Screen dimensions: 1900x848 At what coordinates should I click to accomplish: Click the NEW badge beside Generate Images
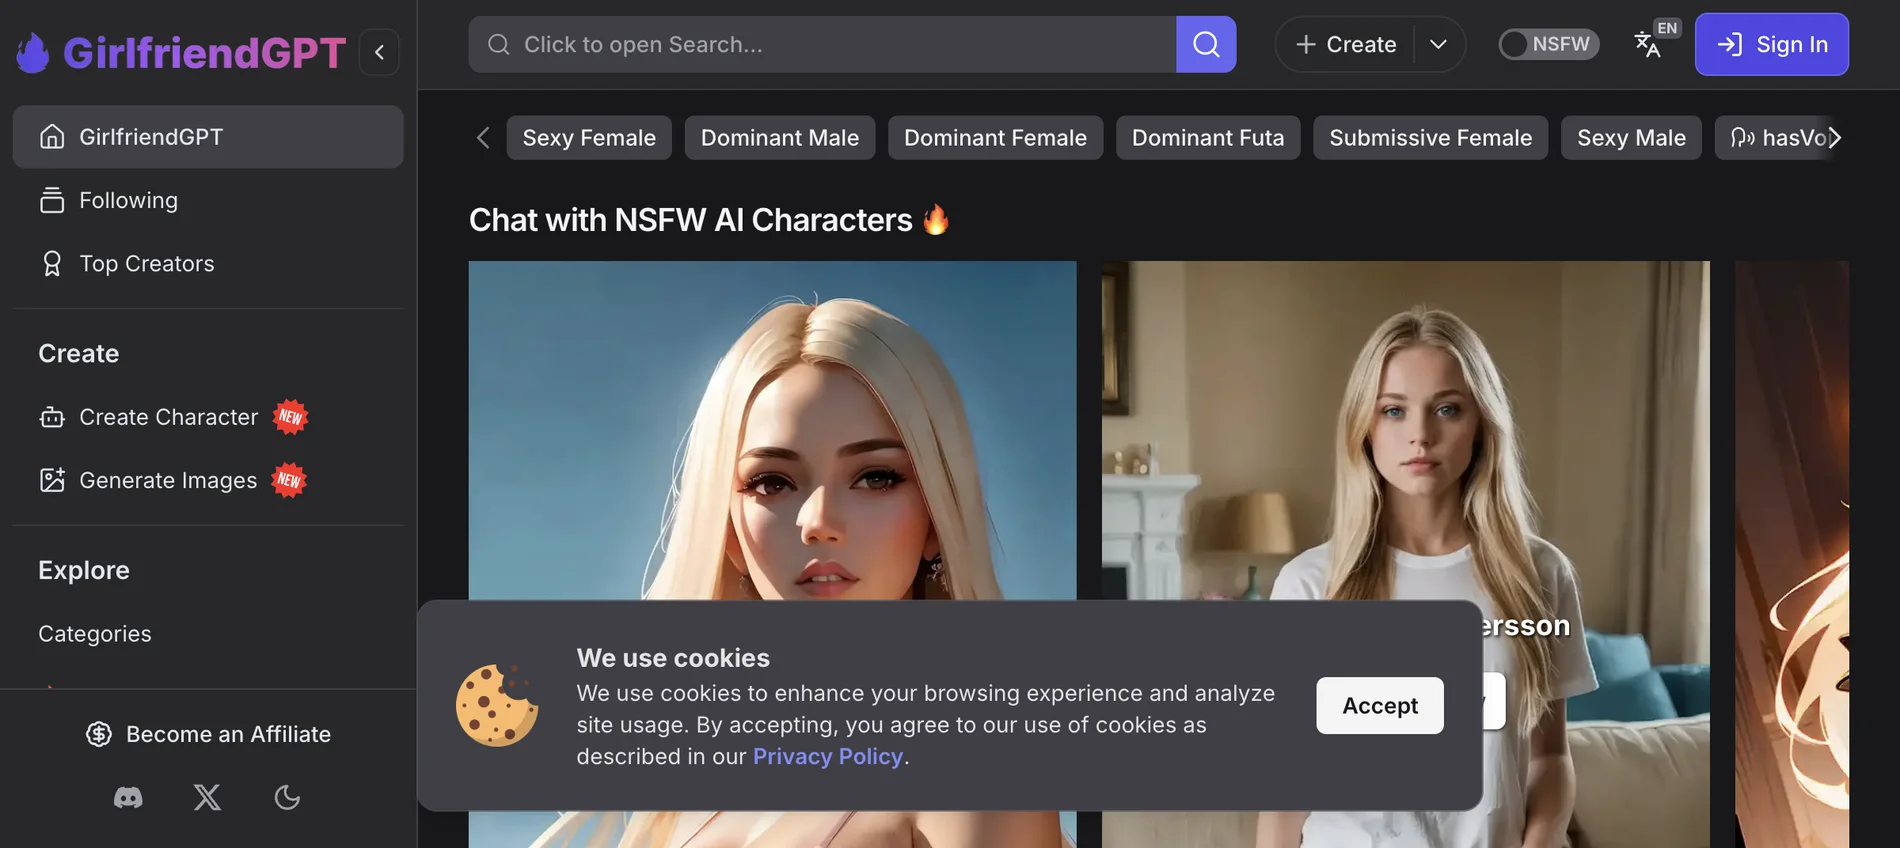coord(289,480)
